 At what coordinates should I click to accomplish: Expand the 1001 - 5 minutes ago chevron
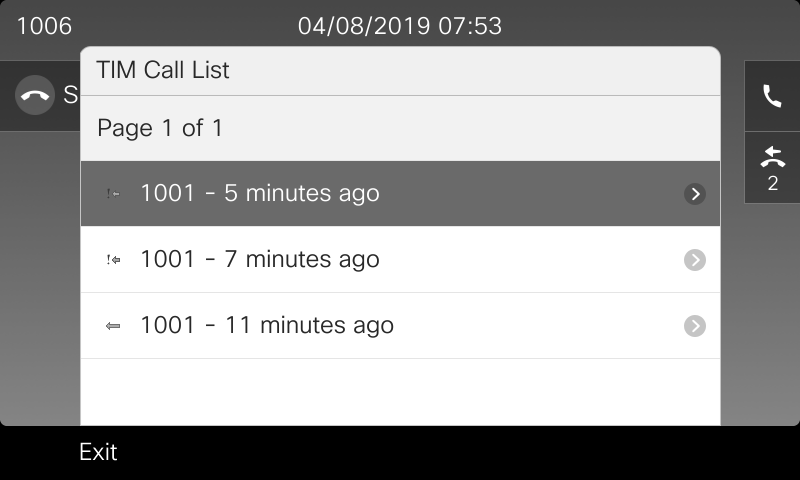(x=695, y=194)
